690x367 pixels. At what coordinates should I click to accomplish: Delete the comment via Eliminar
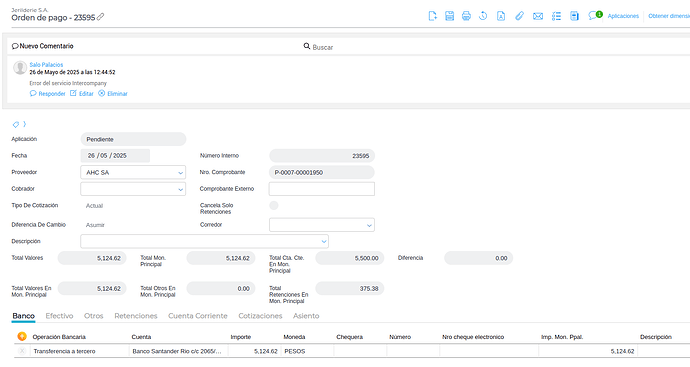coord(113,94)
